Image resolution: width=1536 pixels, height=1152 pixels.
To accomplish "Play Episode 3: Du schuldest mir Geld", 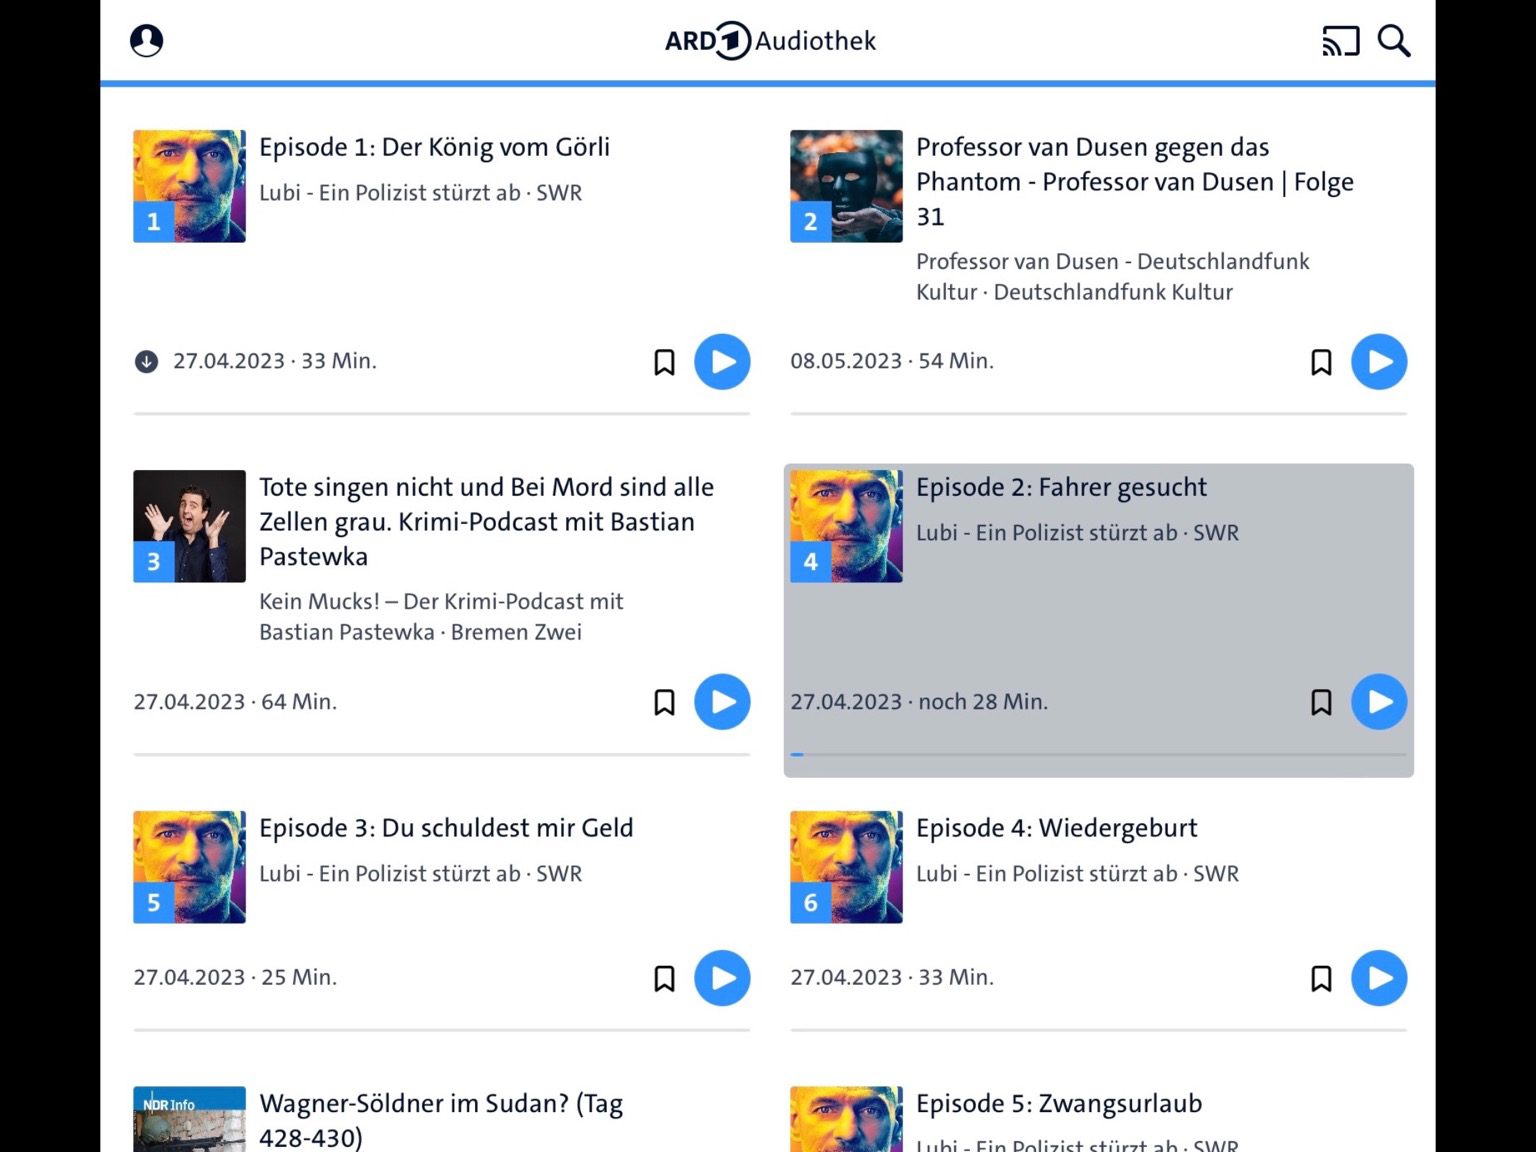I will tap(722, 978).
